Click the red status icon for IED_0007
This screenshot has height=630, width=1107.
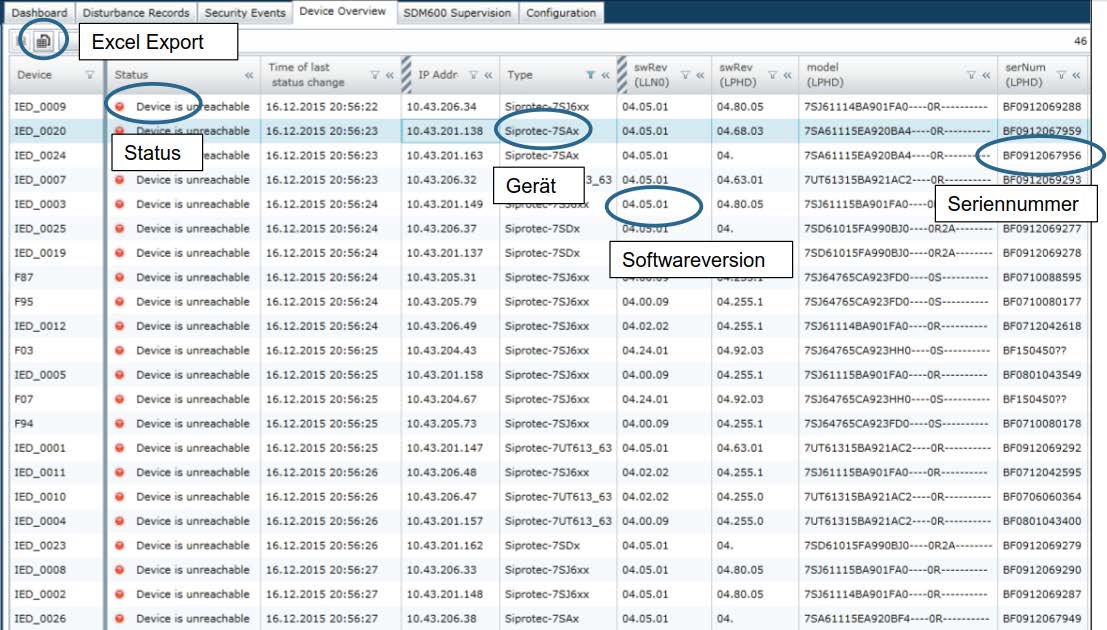[120, 180]
